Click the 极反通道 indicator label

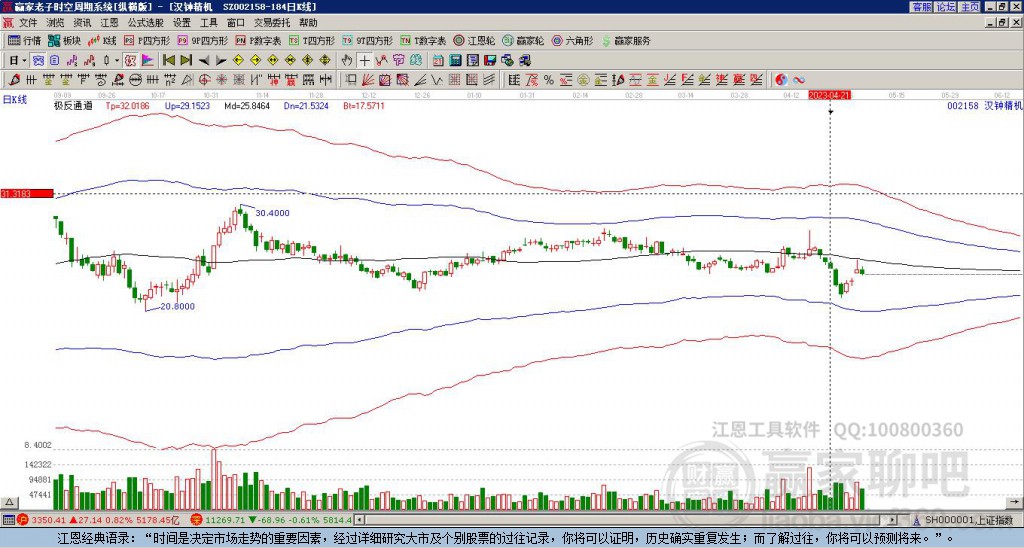click(x=73, y=105)
